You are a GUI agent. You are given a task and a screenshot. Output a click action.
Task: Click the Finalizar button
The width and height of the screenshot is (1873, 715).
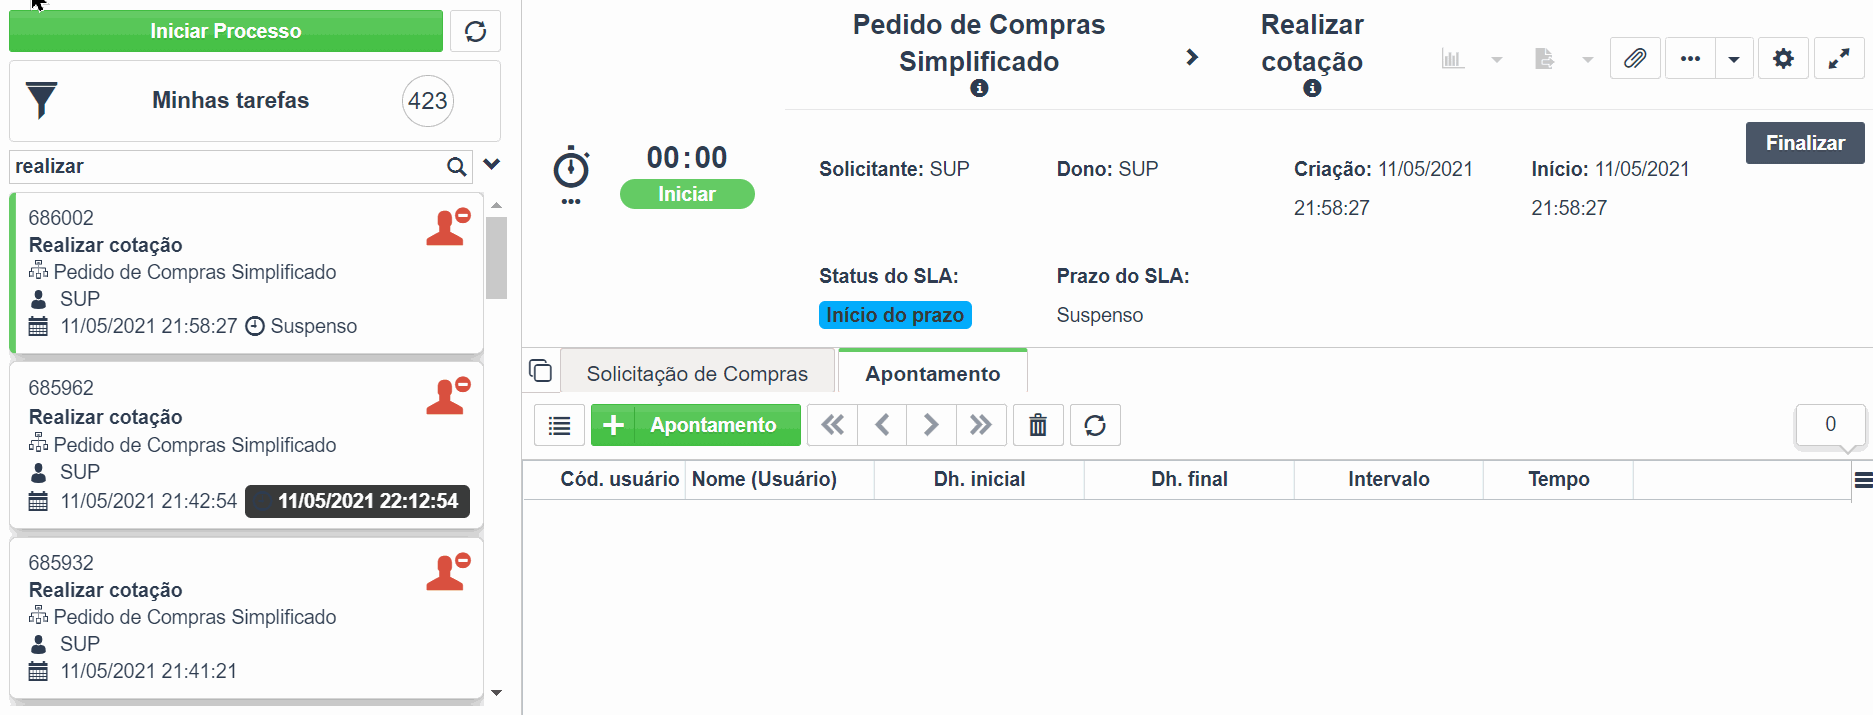[1805, 143]
